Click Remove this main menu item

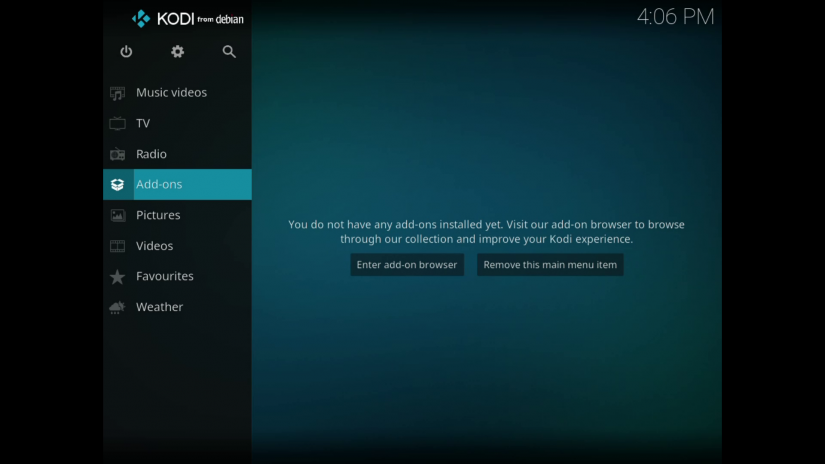[550, 265]
